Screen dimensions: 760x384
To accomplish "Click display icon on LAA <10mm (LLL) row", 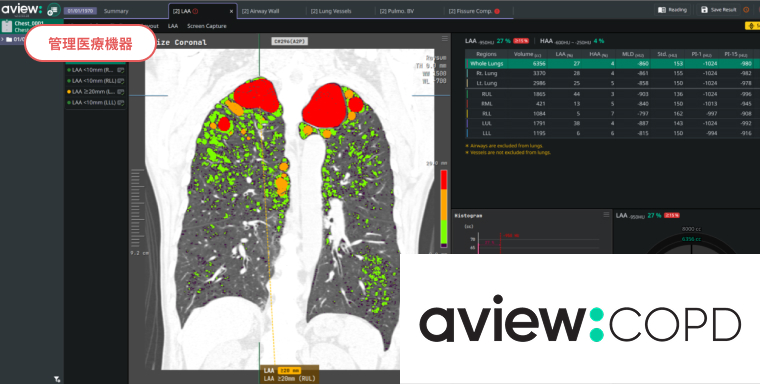I will [121, 103].
